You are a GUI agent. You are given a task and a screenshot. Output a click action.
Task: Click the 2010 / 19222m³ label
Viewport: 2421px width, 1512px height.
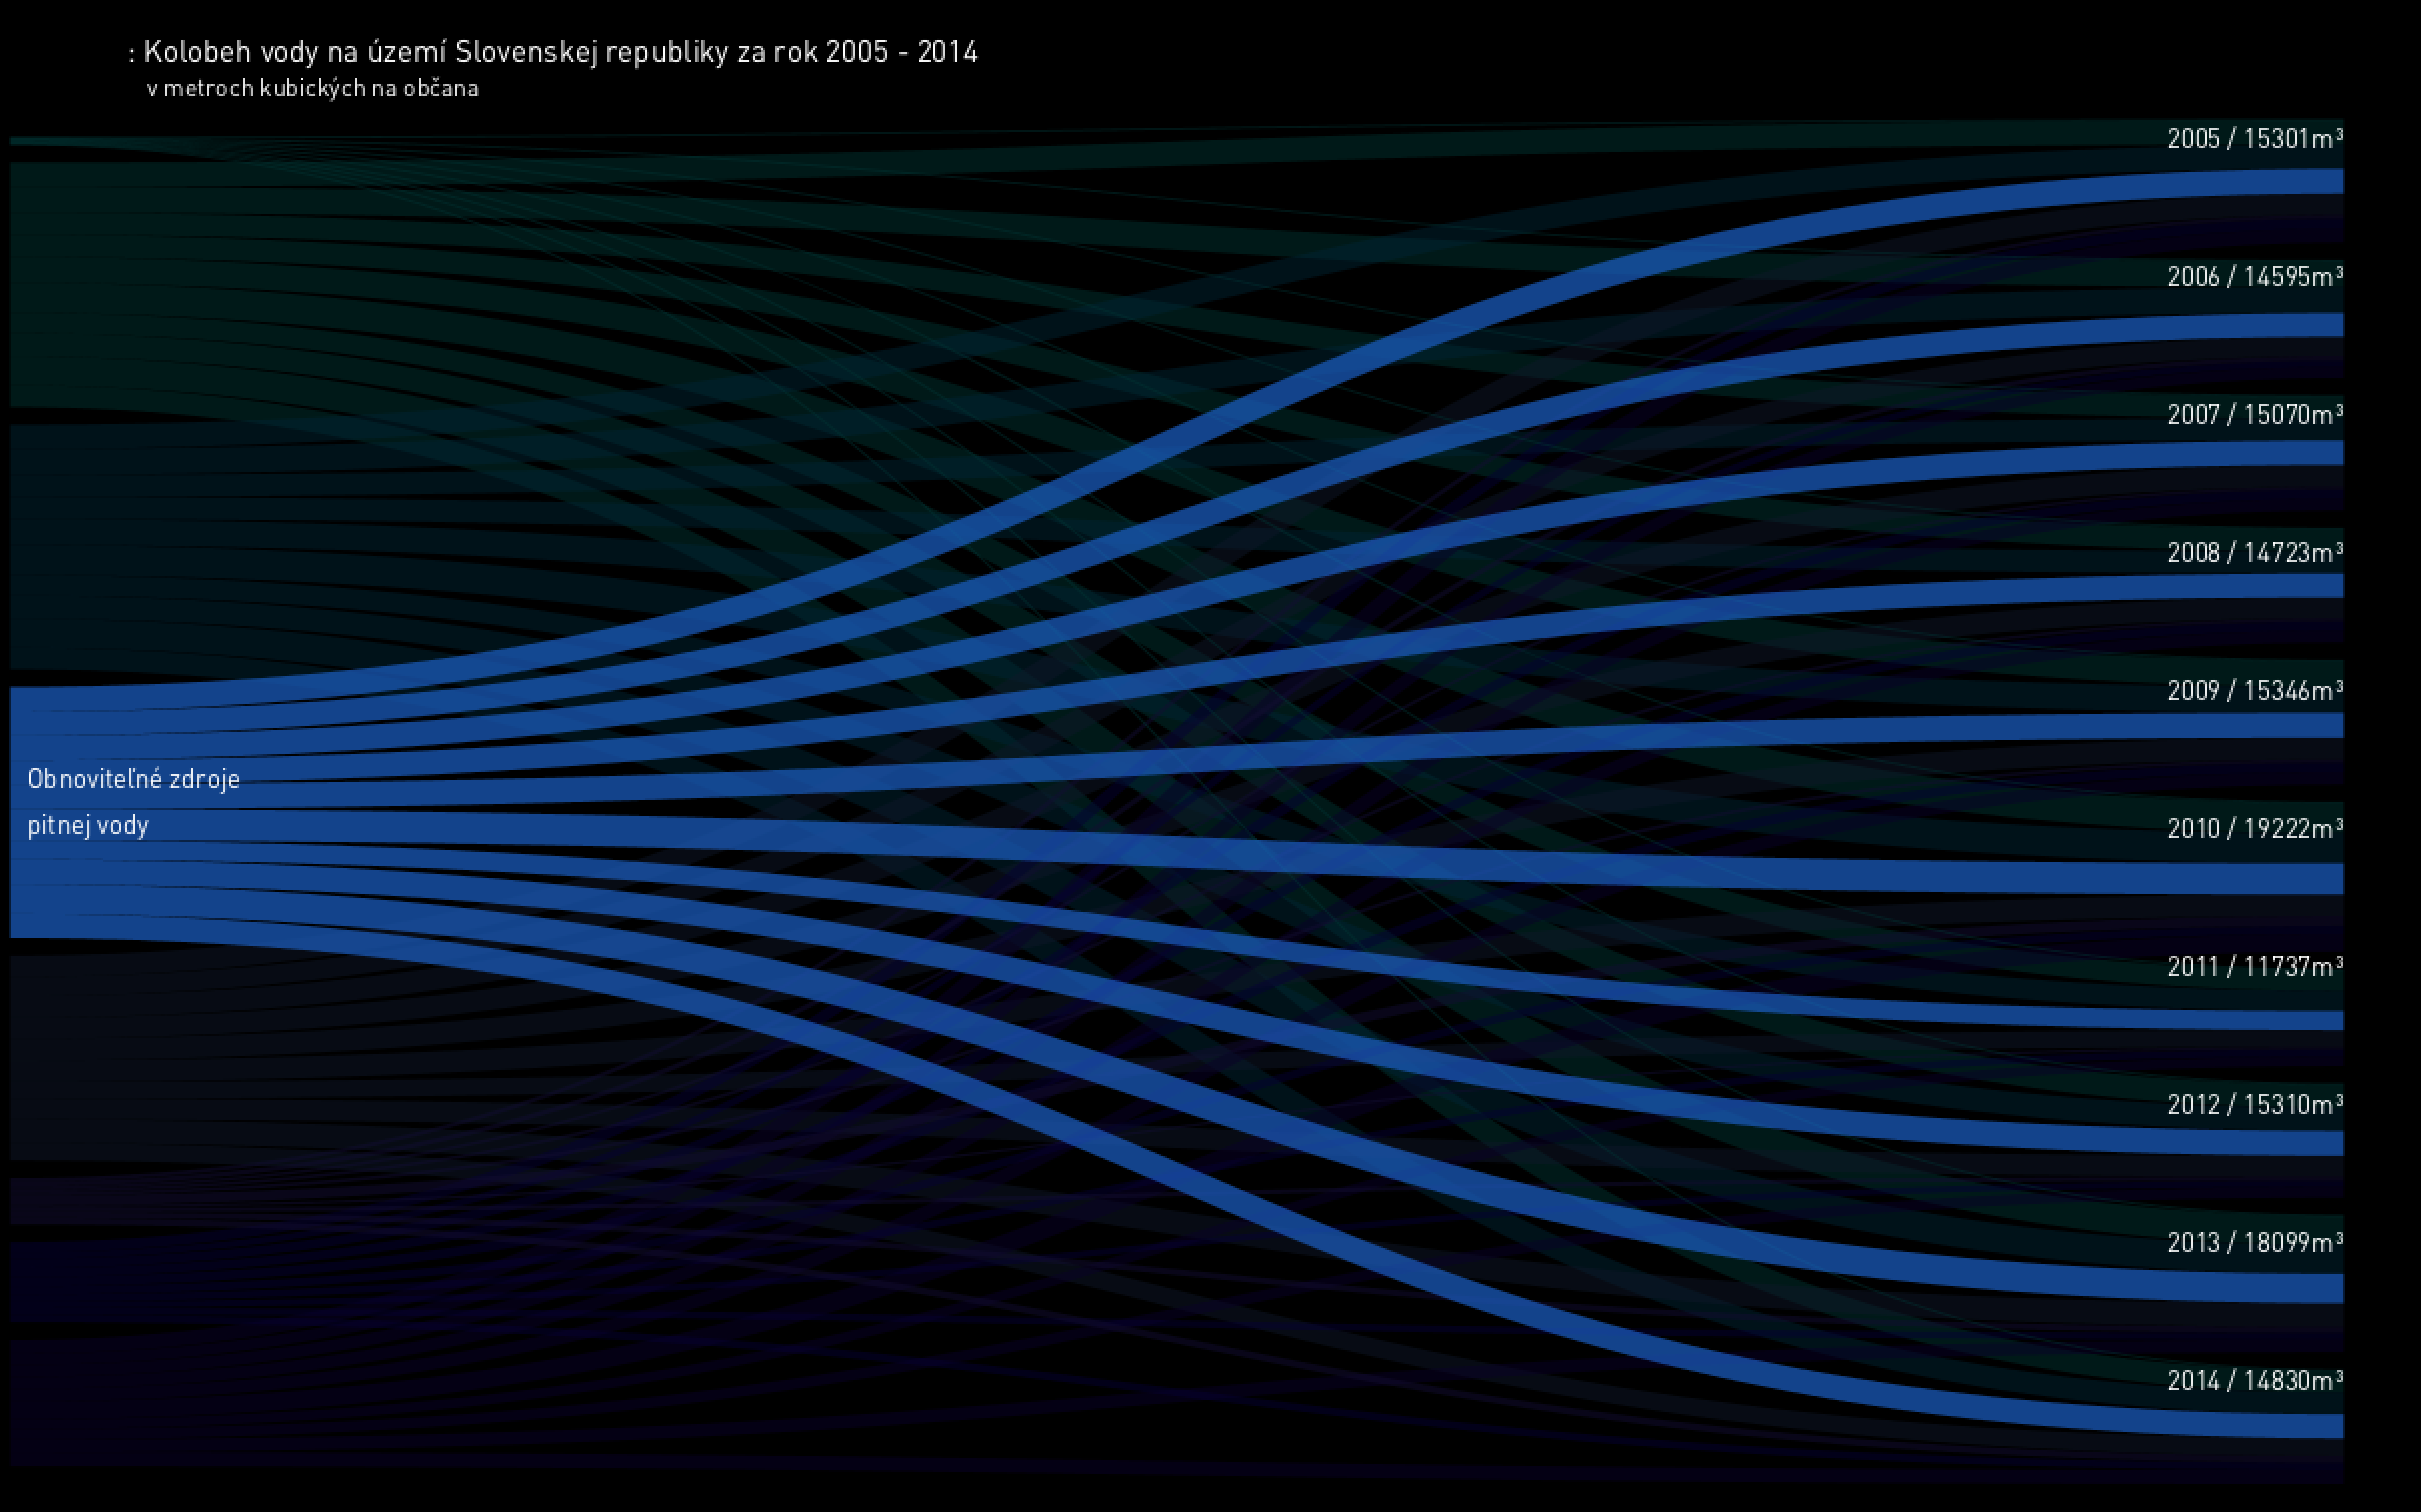[2254, 829]
